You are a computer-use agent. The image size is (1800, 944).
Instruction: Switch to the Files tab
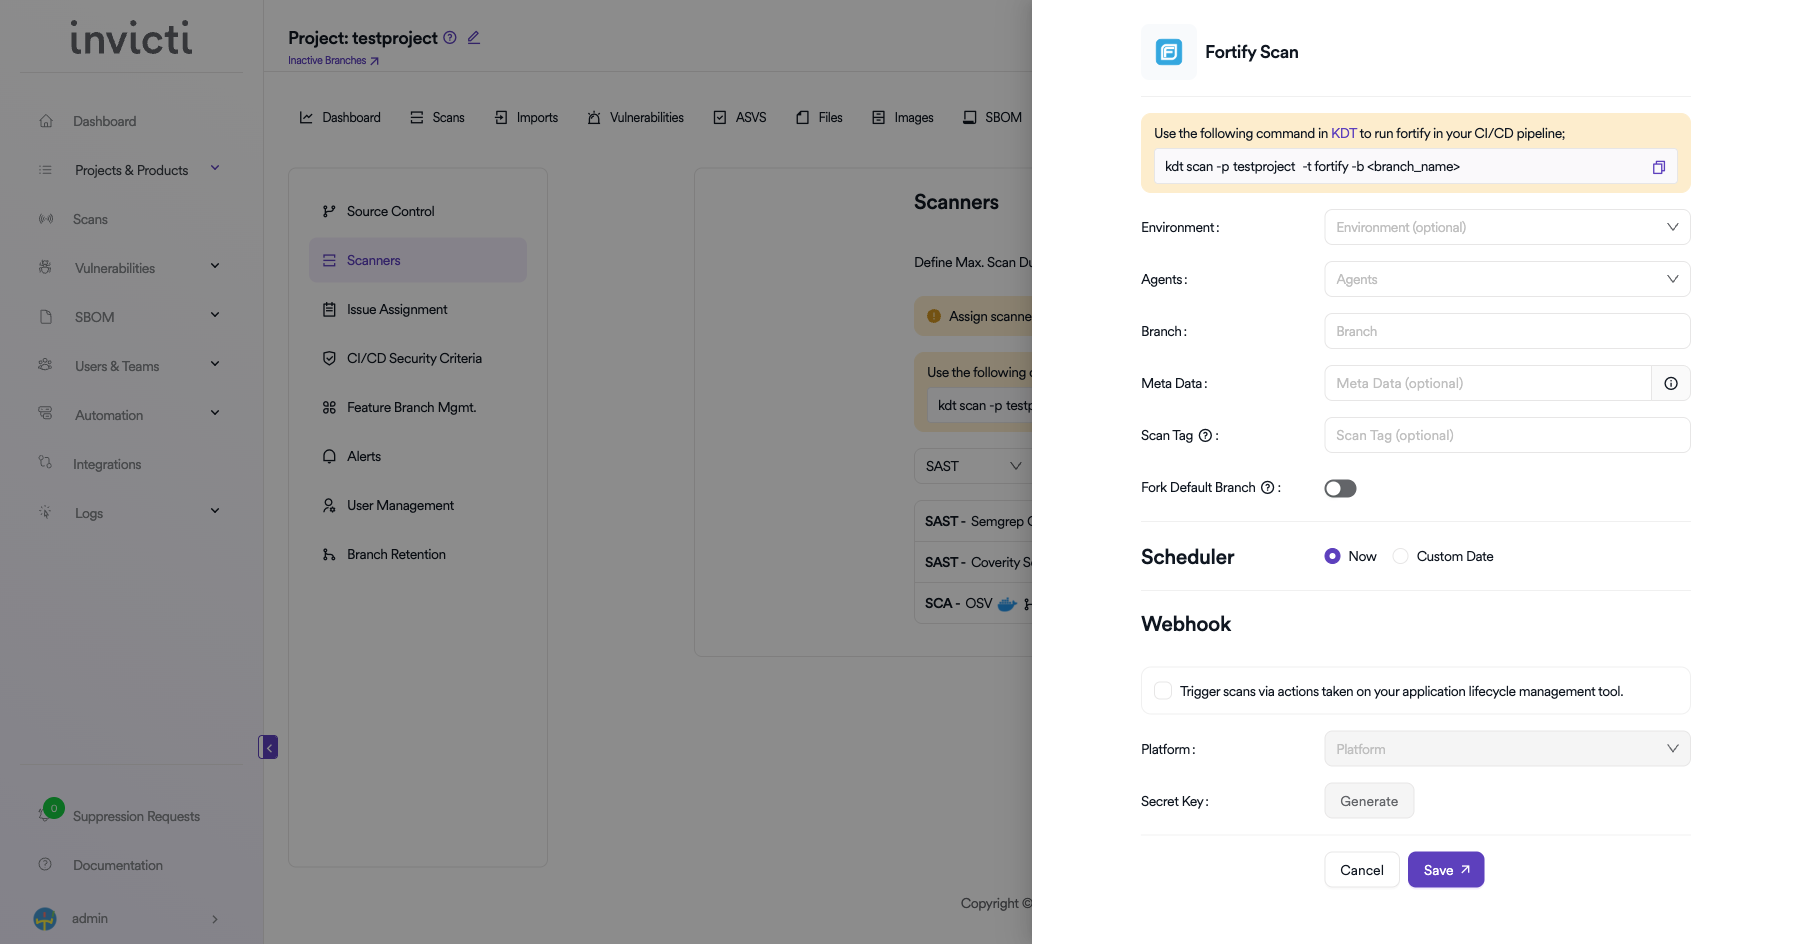pyautogui.click(x=819, y=117)
